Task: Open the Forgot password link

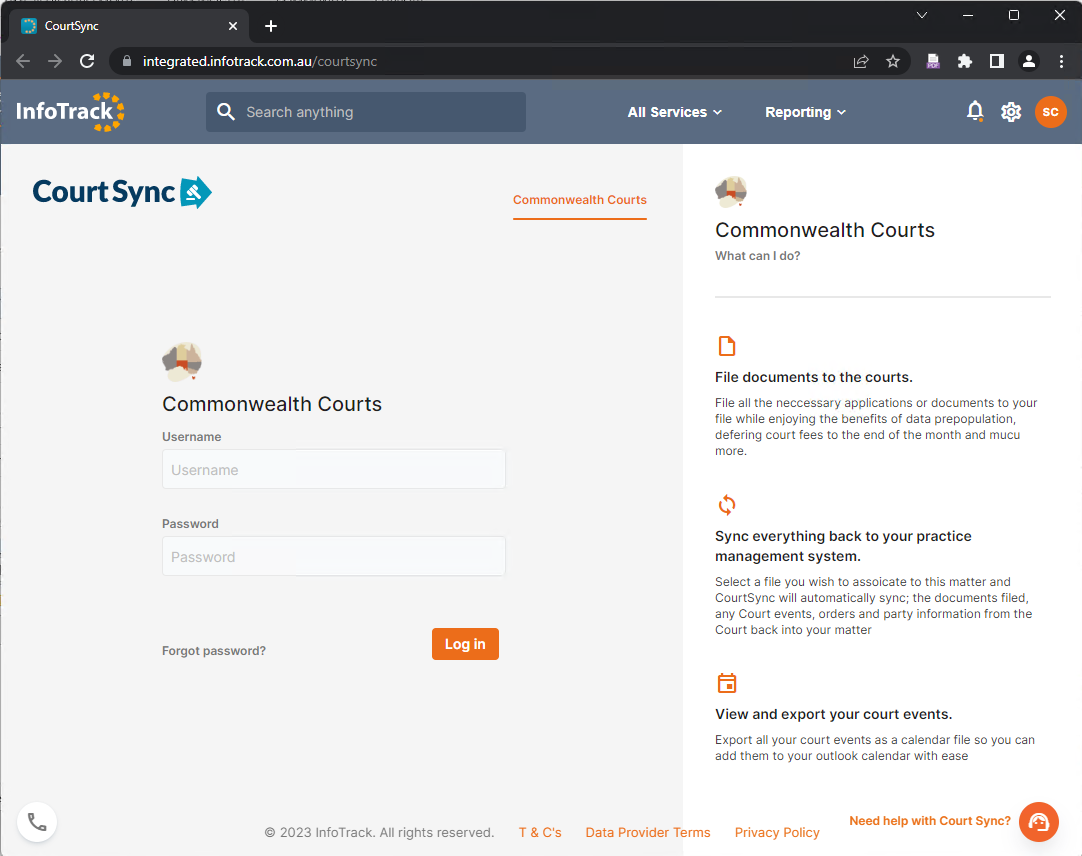Action: coord(213,650)
